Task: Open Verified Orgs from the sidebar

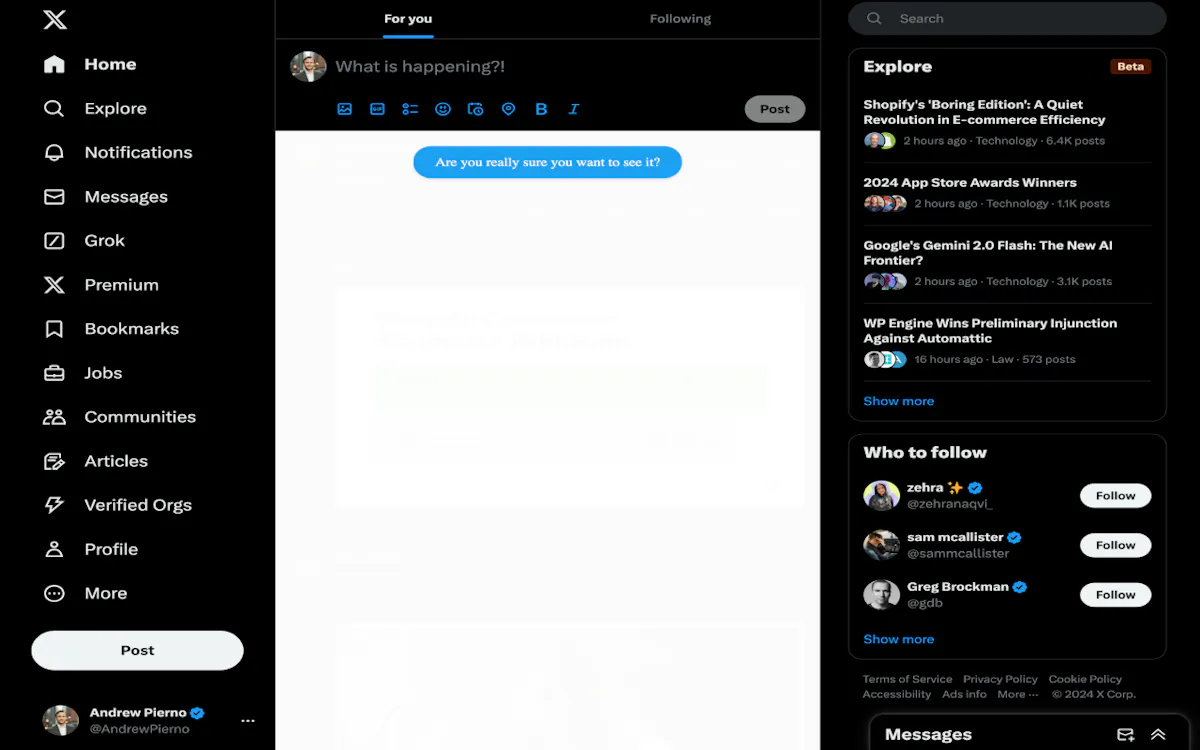Action: (118, 505)
